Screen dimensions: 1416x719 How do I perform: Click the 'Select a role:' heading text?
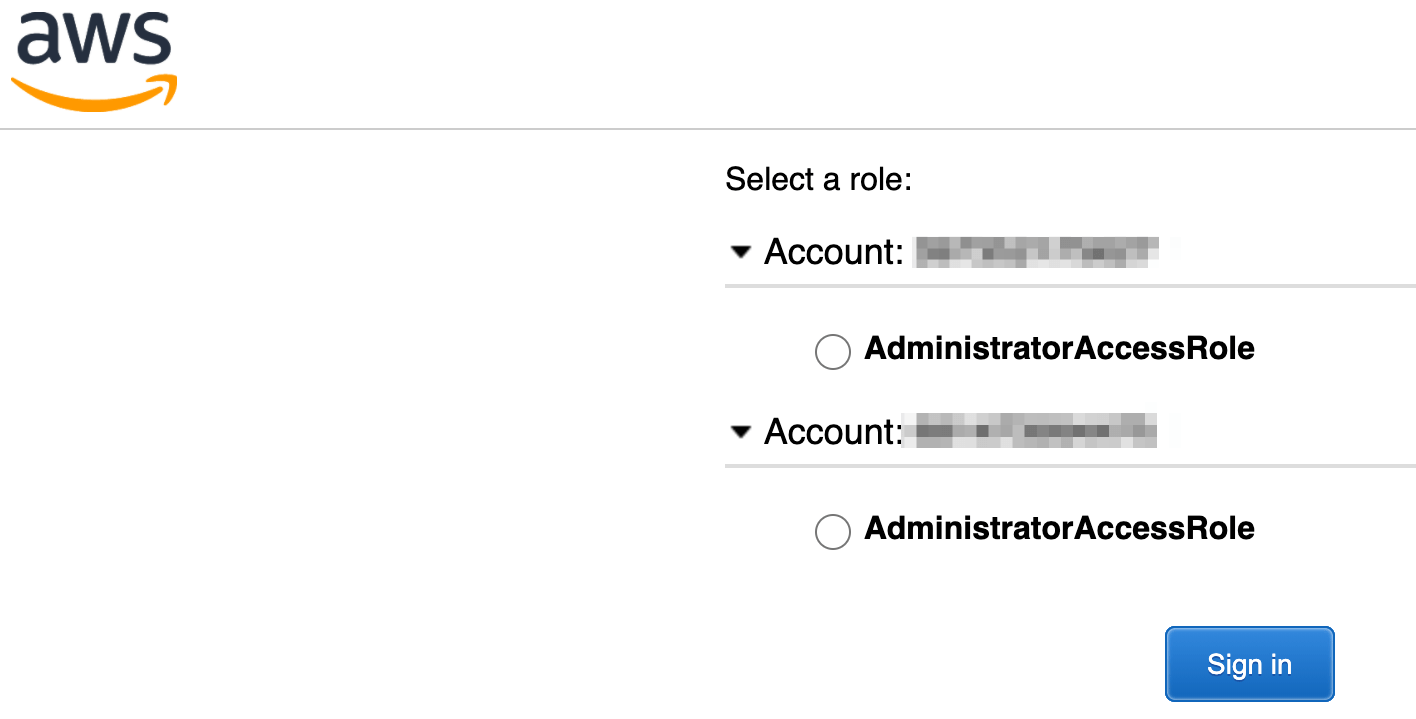(819, 179)
